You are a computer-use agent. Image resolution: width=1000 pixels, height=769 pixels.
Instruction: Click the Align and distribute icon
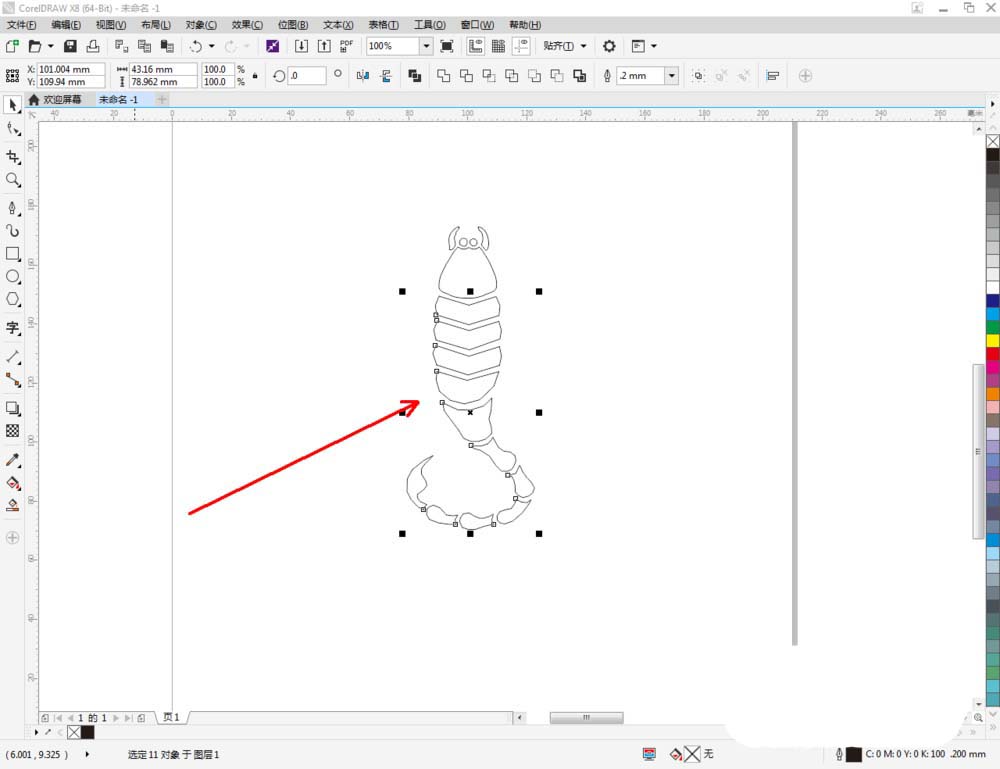pyautogui.click(x=772, y=76)
